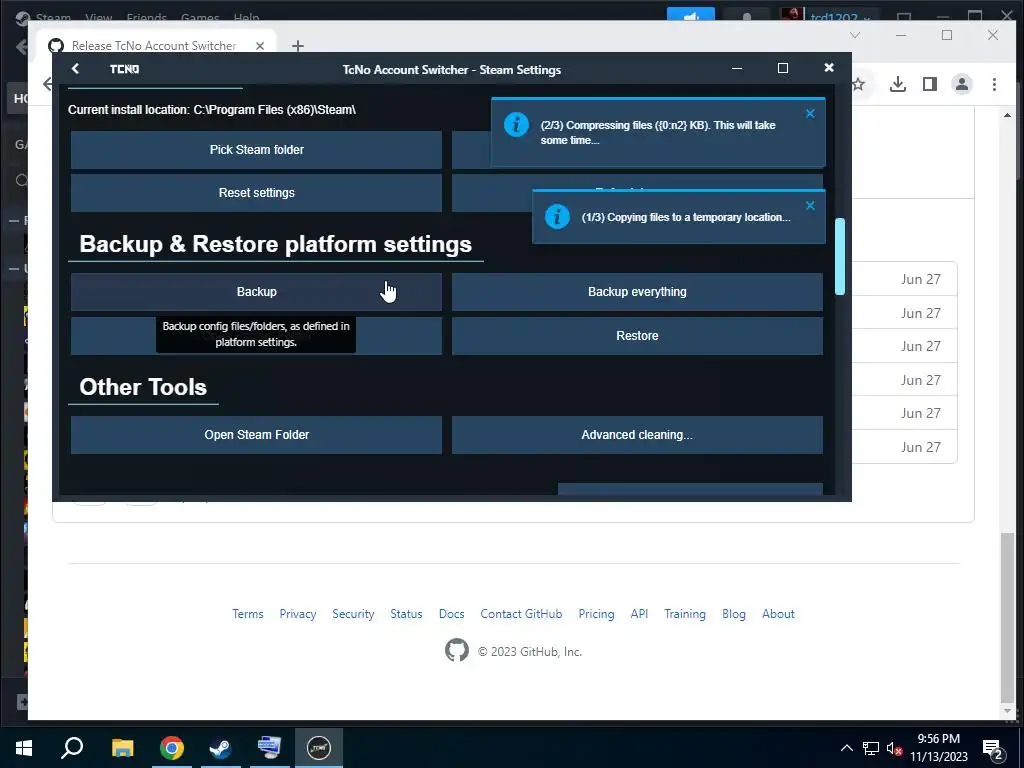
Task: Open GitHub About link
Action: [778, 614]
